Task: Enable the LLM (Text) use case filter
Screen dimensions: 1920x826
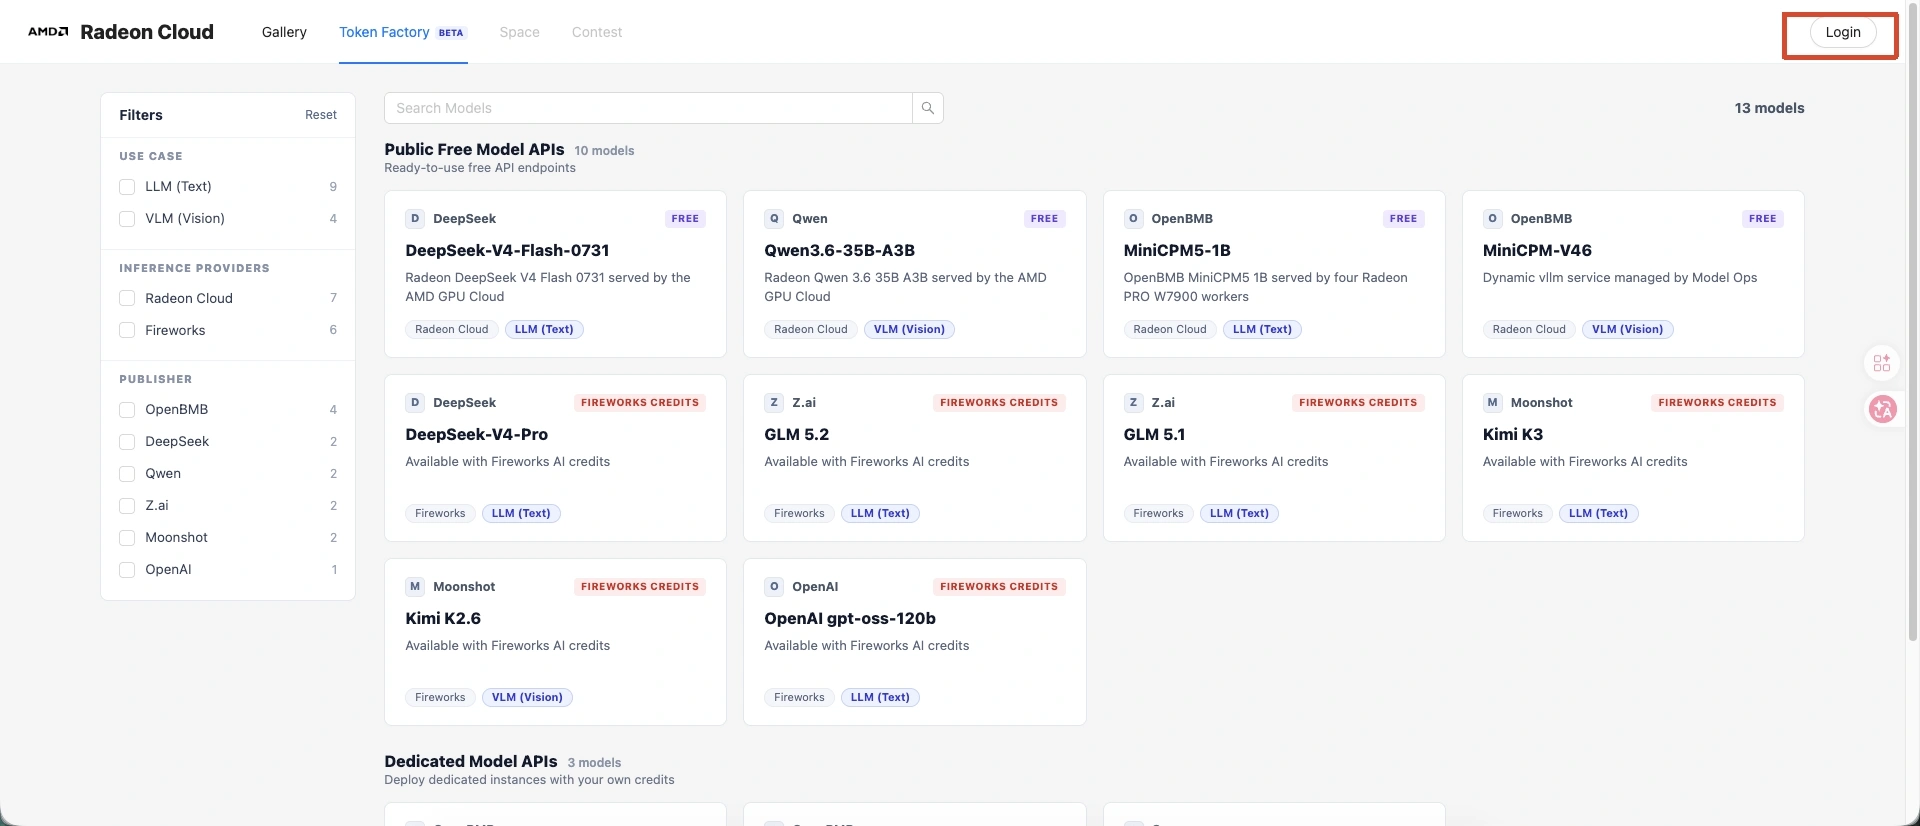Action: [127, 187]
